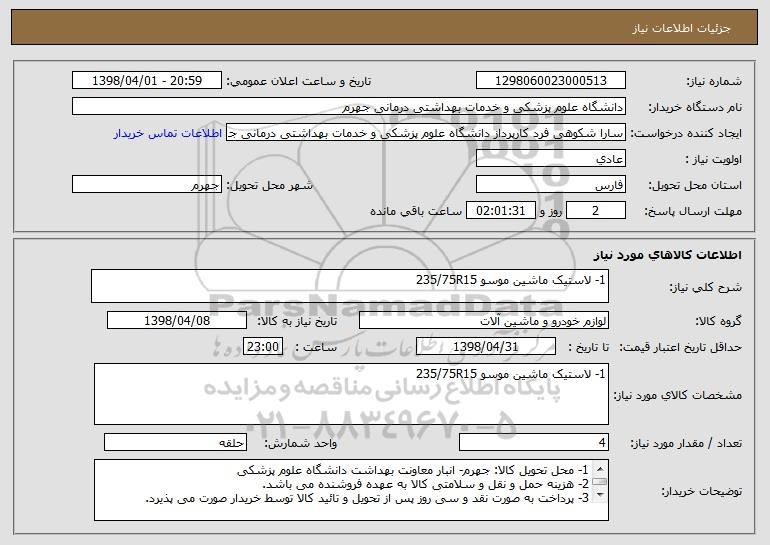Click the general need description text box

350,286
